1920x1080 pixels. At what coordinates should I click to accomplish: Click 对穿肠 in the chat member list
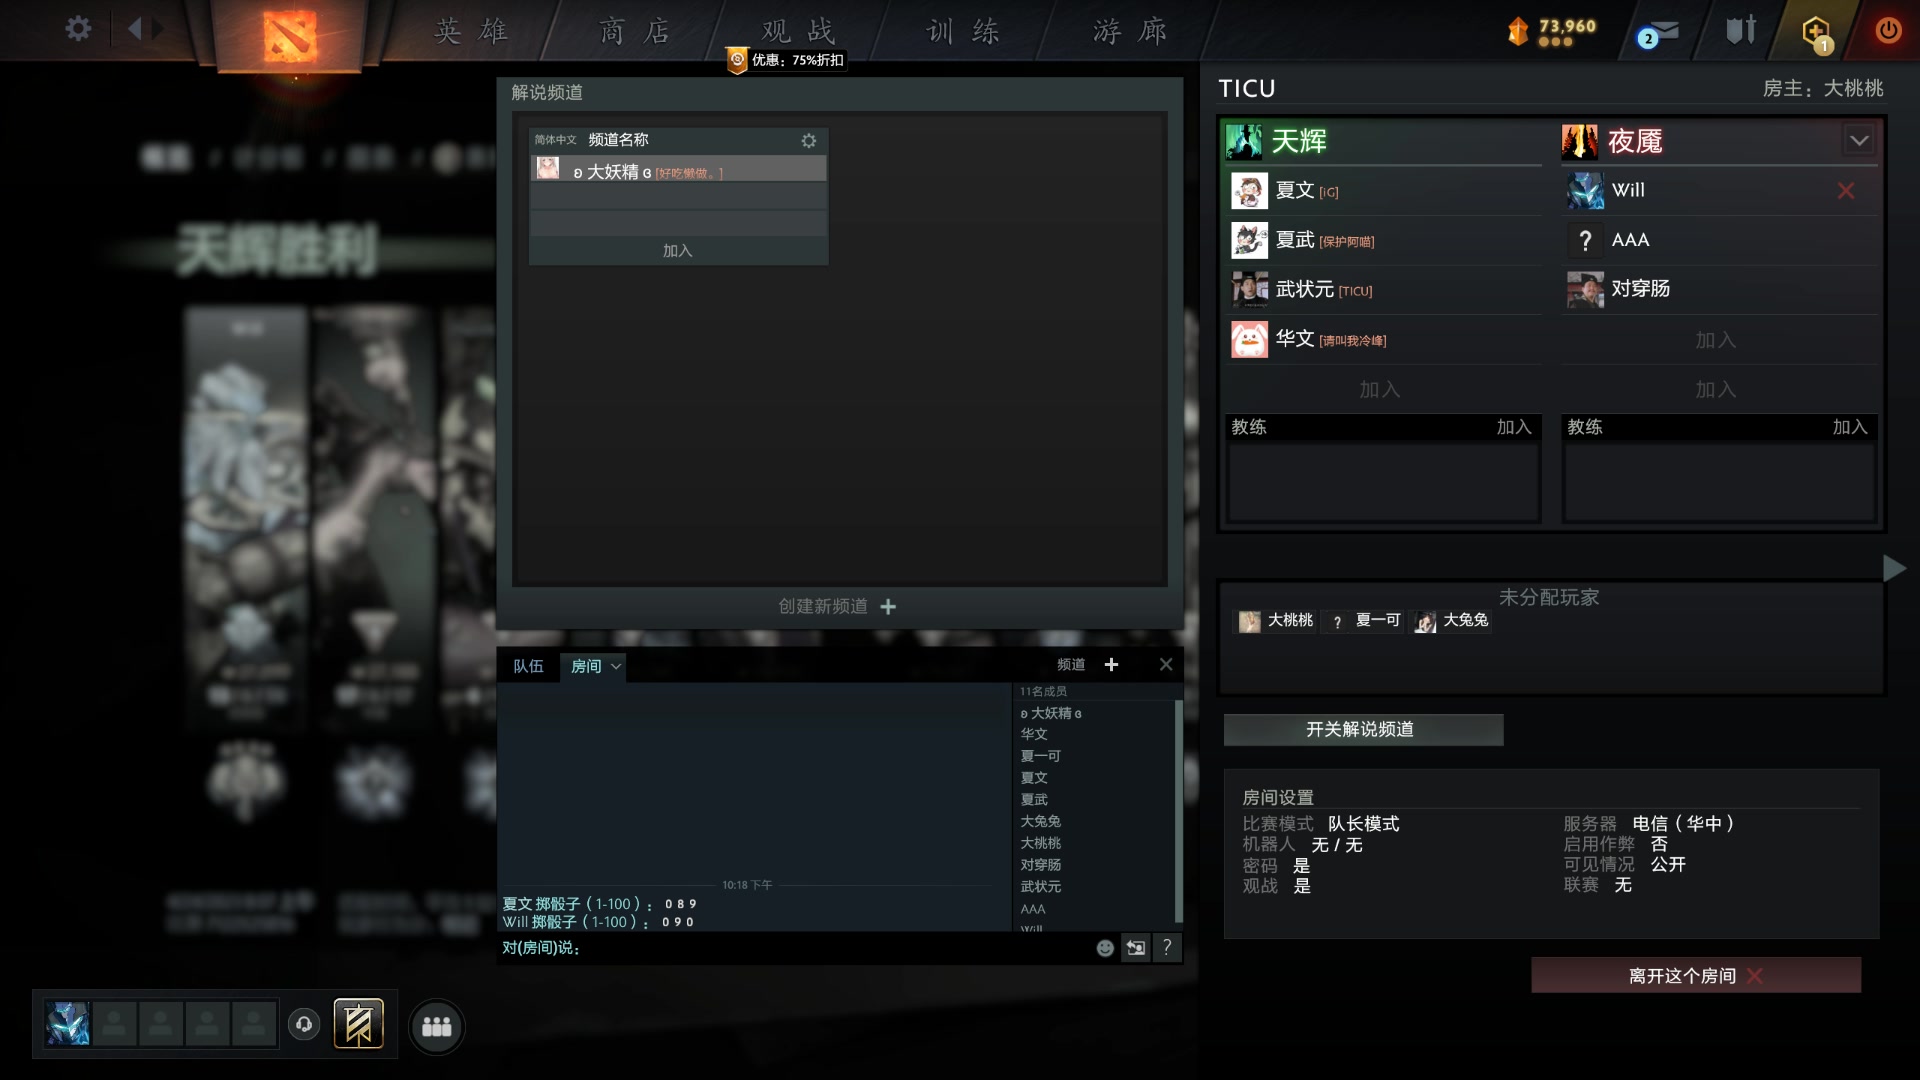click(1041, 865)
